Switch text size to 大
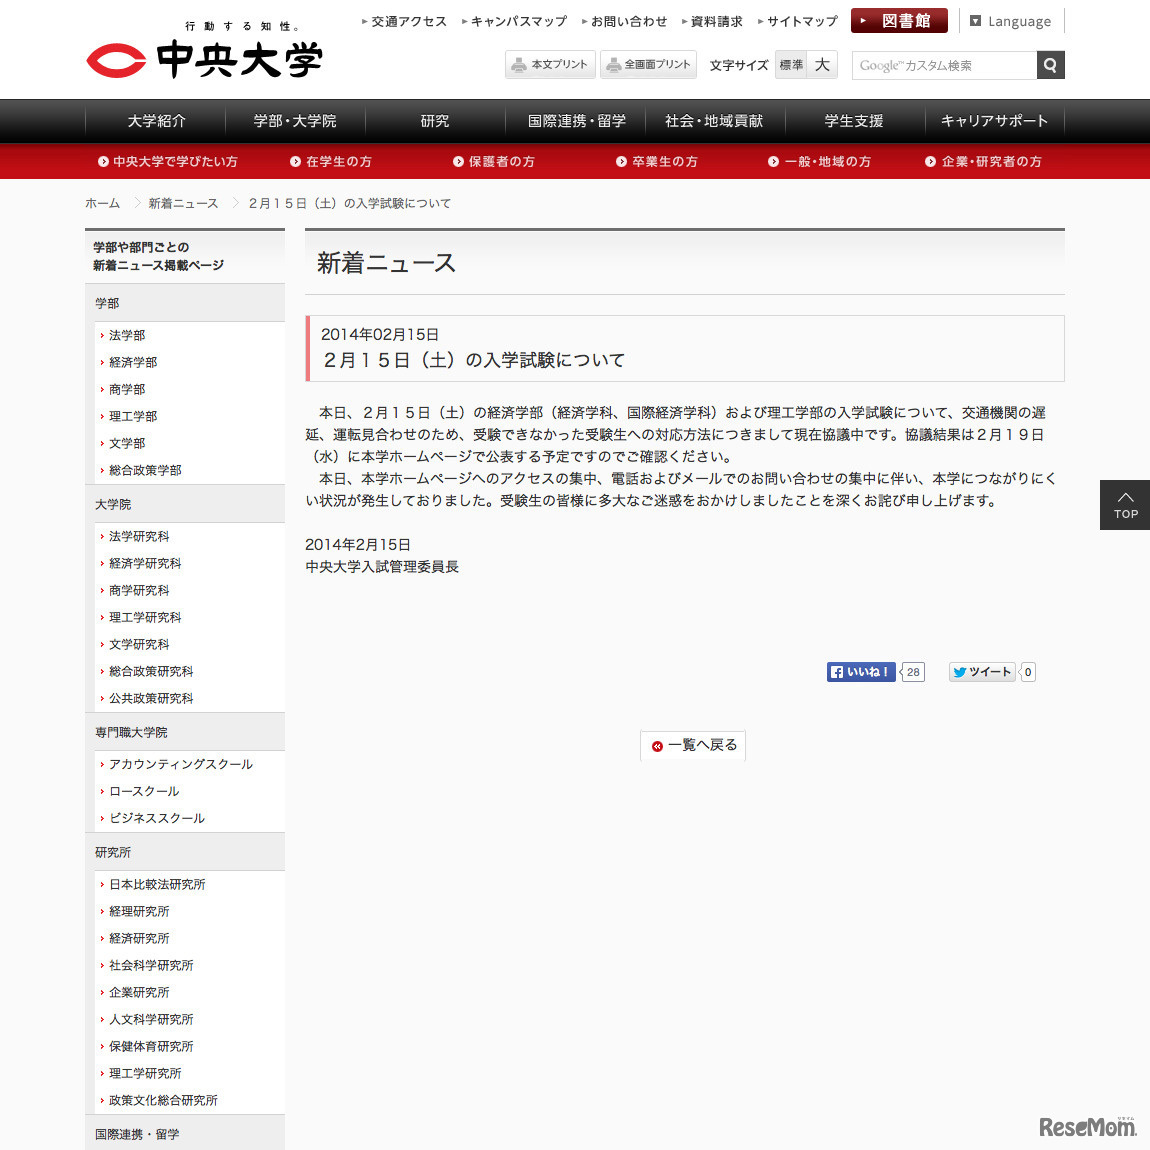1150x1150 pixels. click(822, 64)
